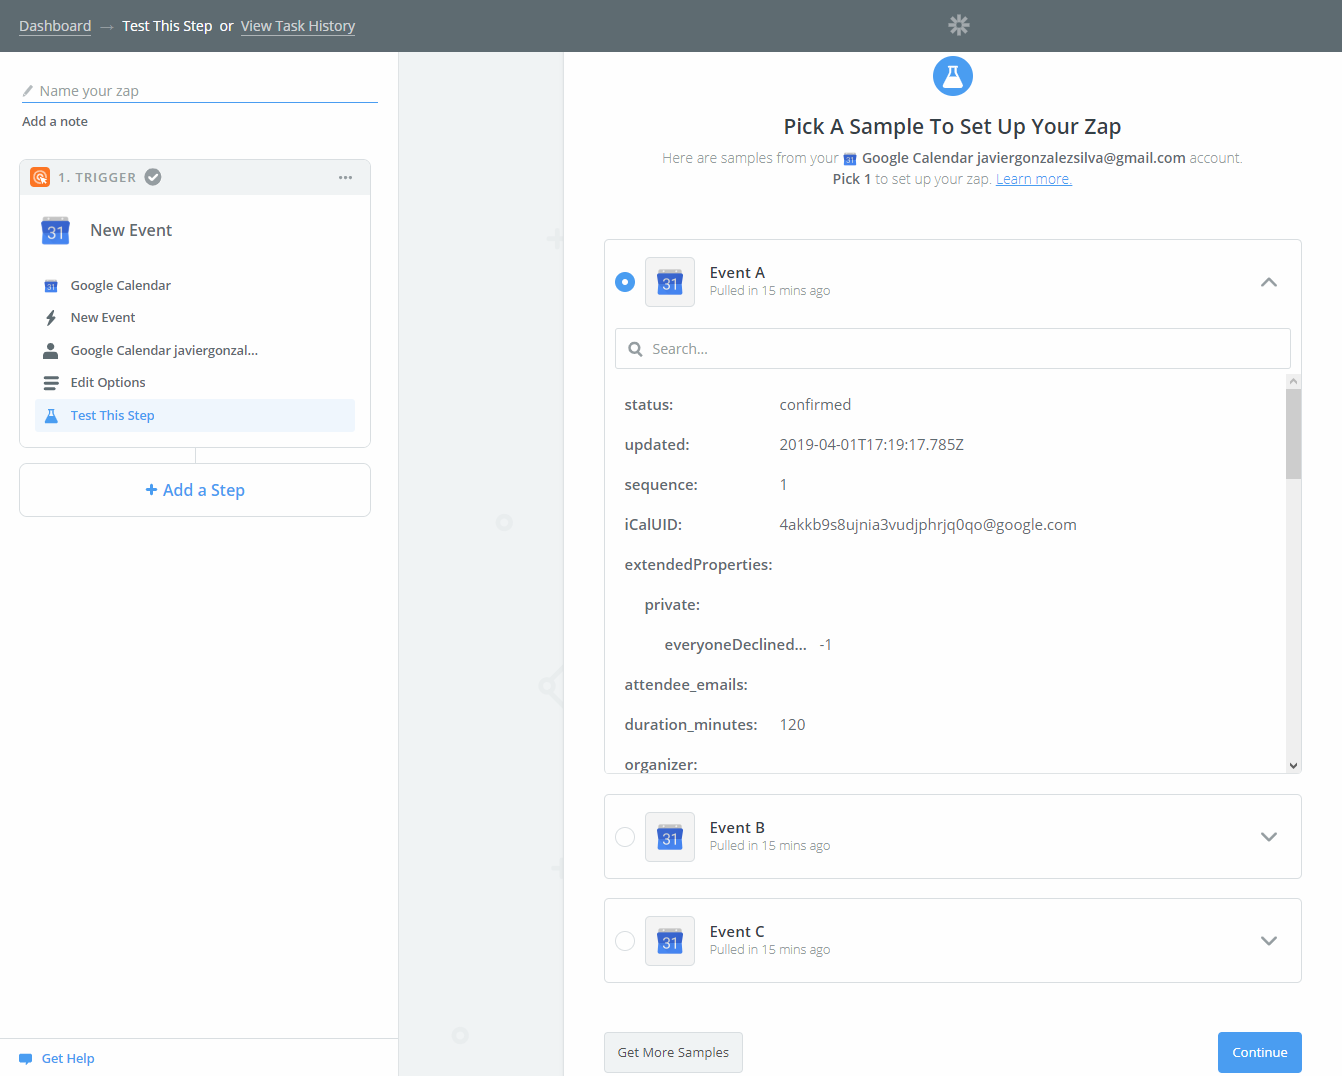Click the Event C calendar icon
This screenshot has height=1076, width=1342.
pos(669,941)
